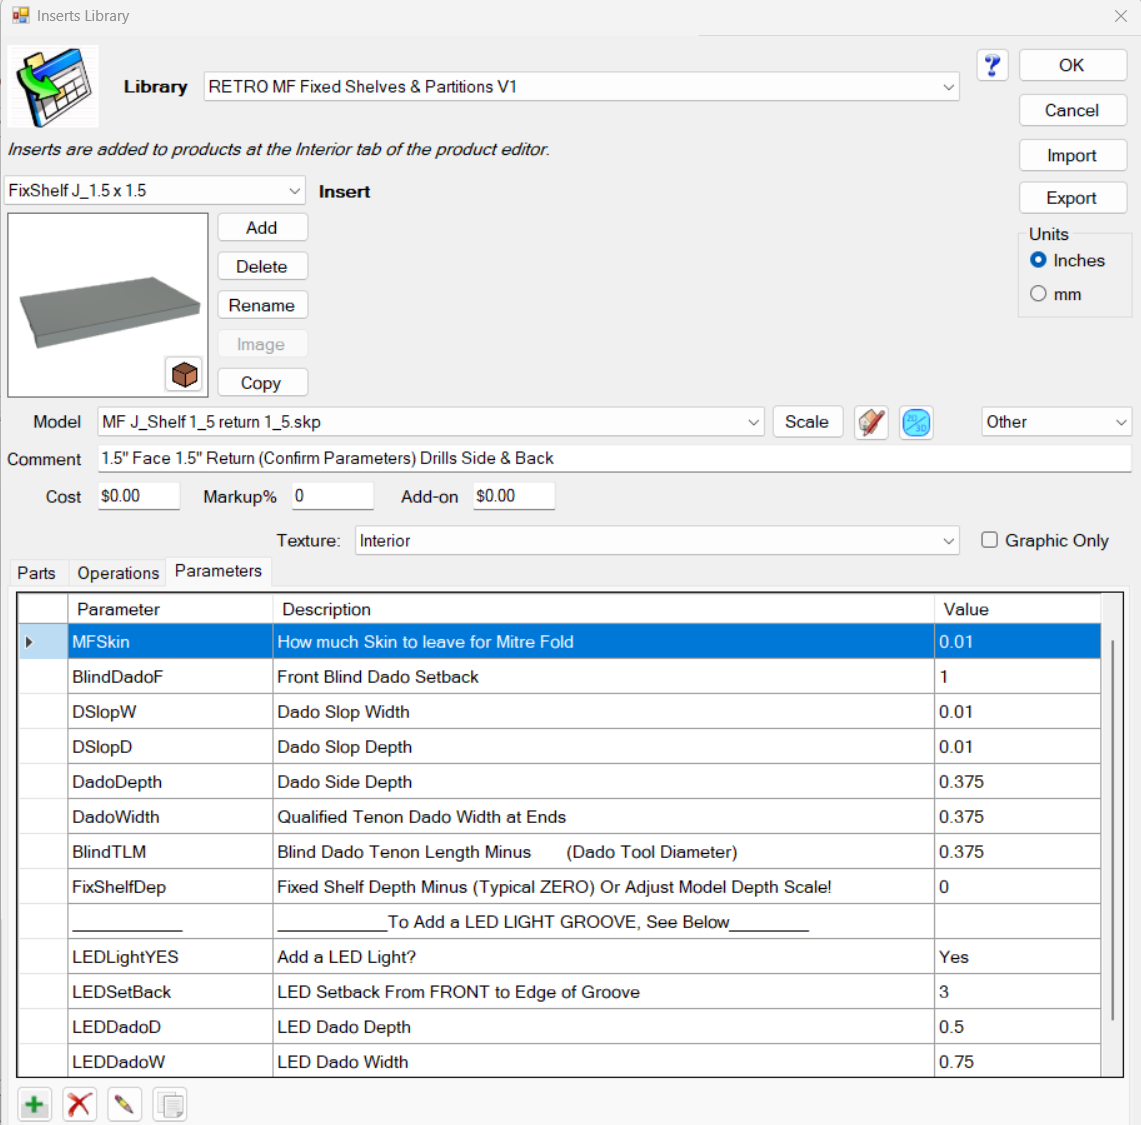Edit parameter with the pencil icon
1141x1125 pixels.
[124, 1104]
